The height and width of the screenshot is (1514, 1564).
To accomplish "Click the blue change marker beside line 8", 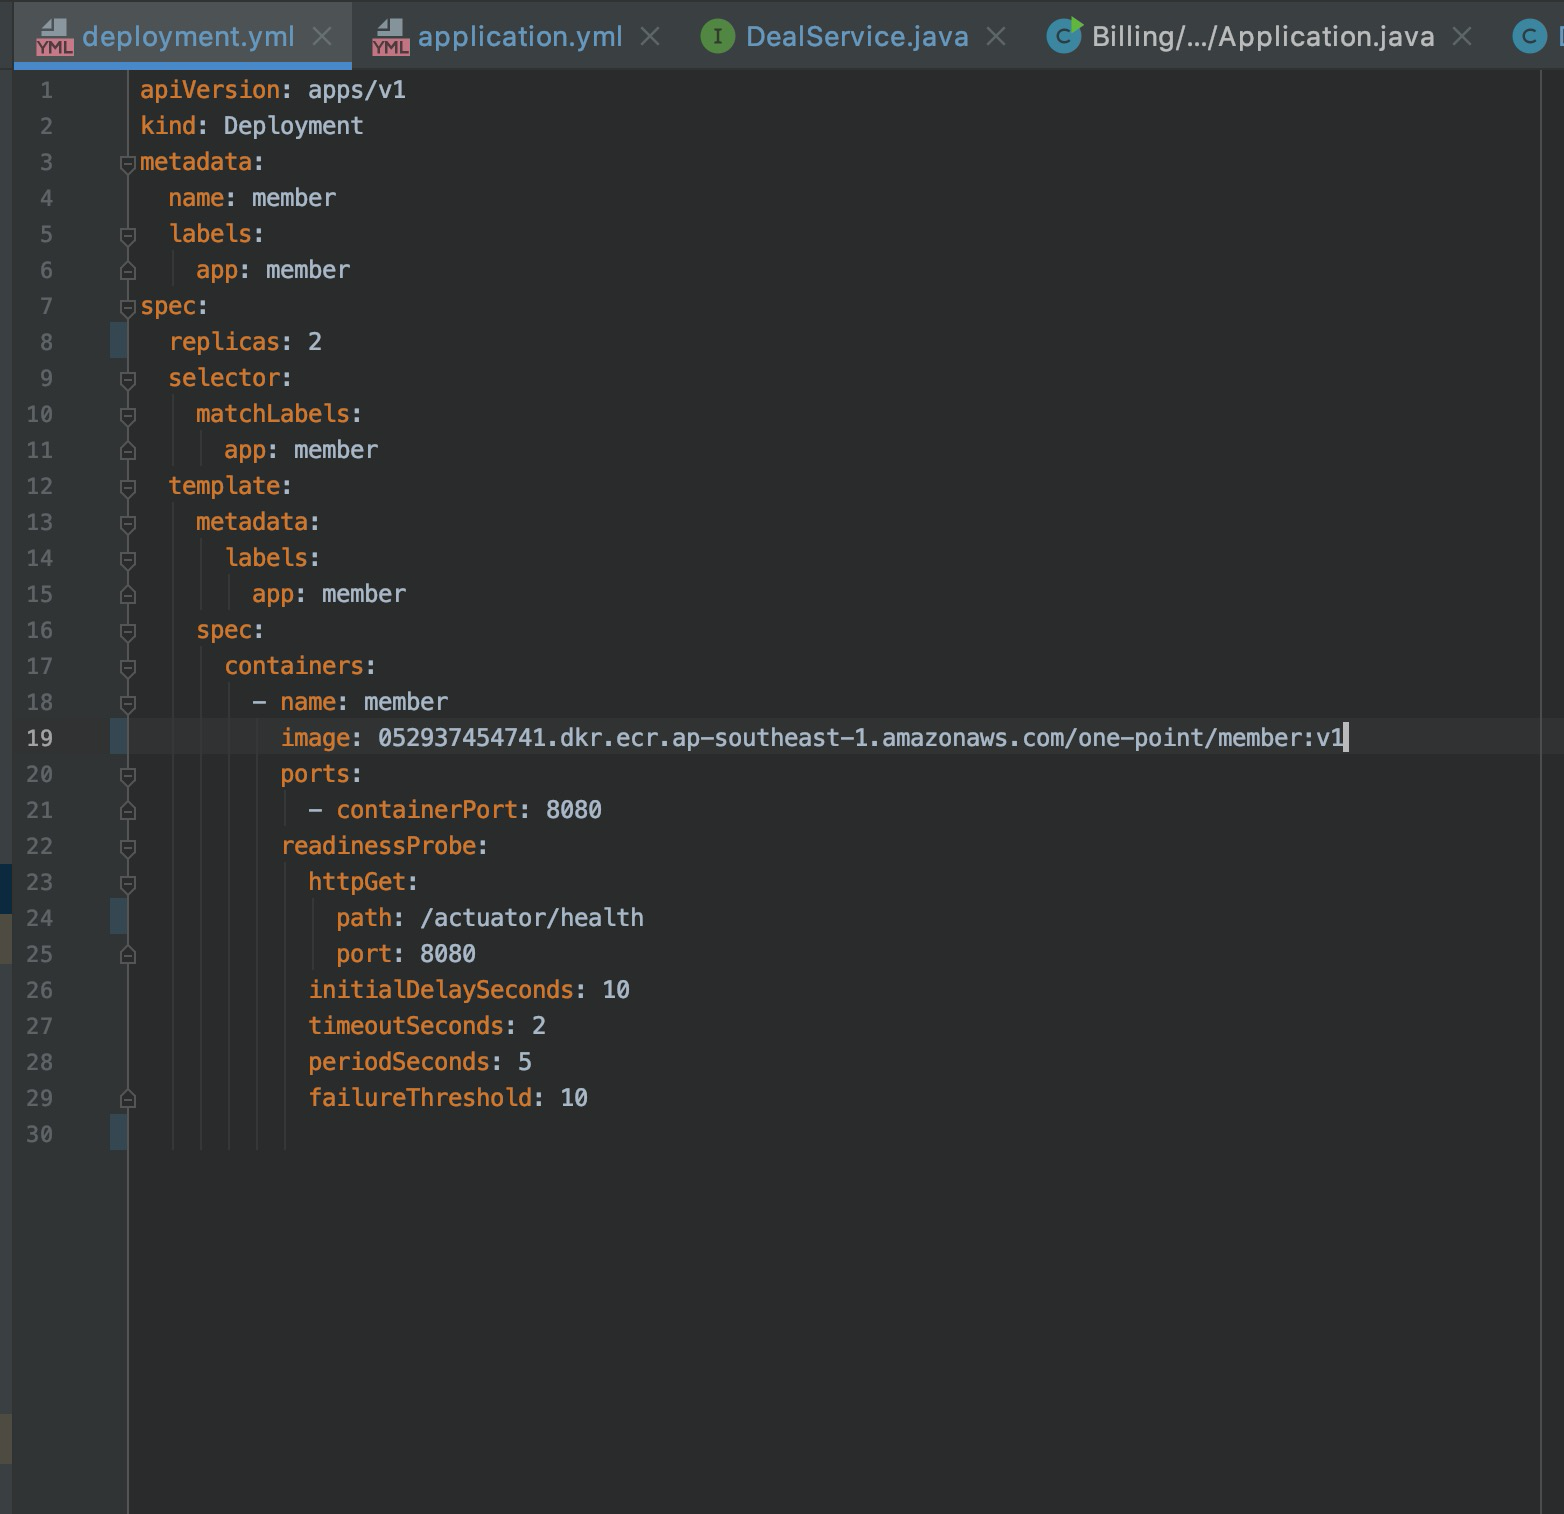I will 117,341.
